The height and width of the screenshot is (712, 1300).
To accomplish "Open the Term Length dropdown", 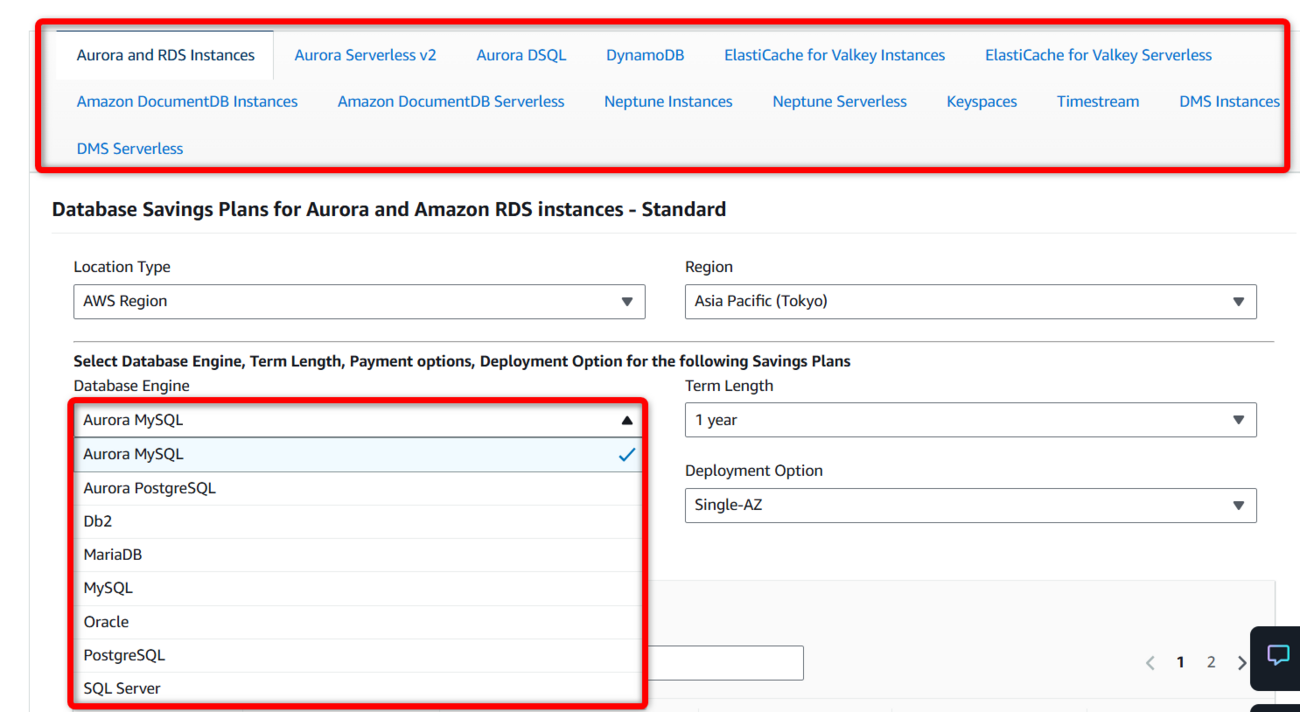I will 970,420.
